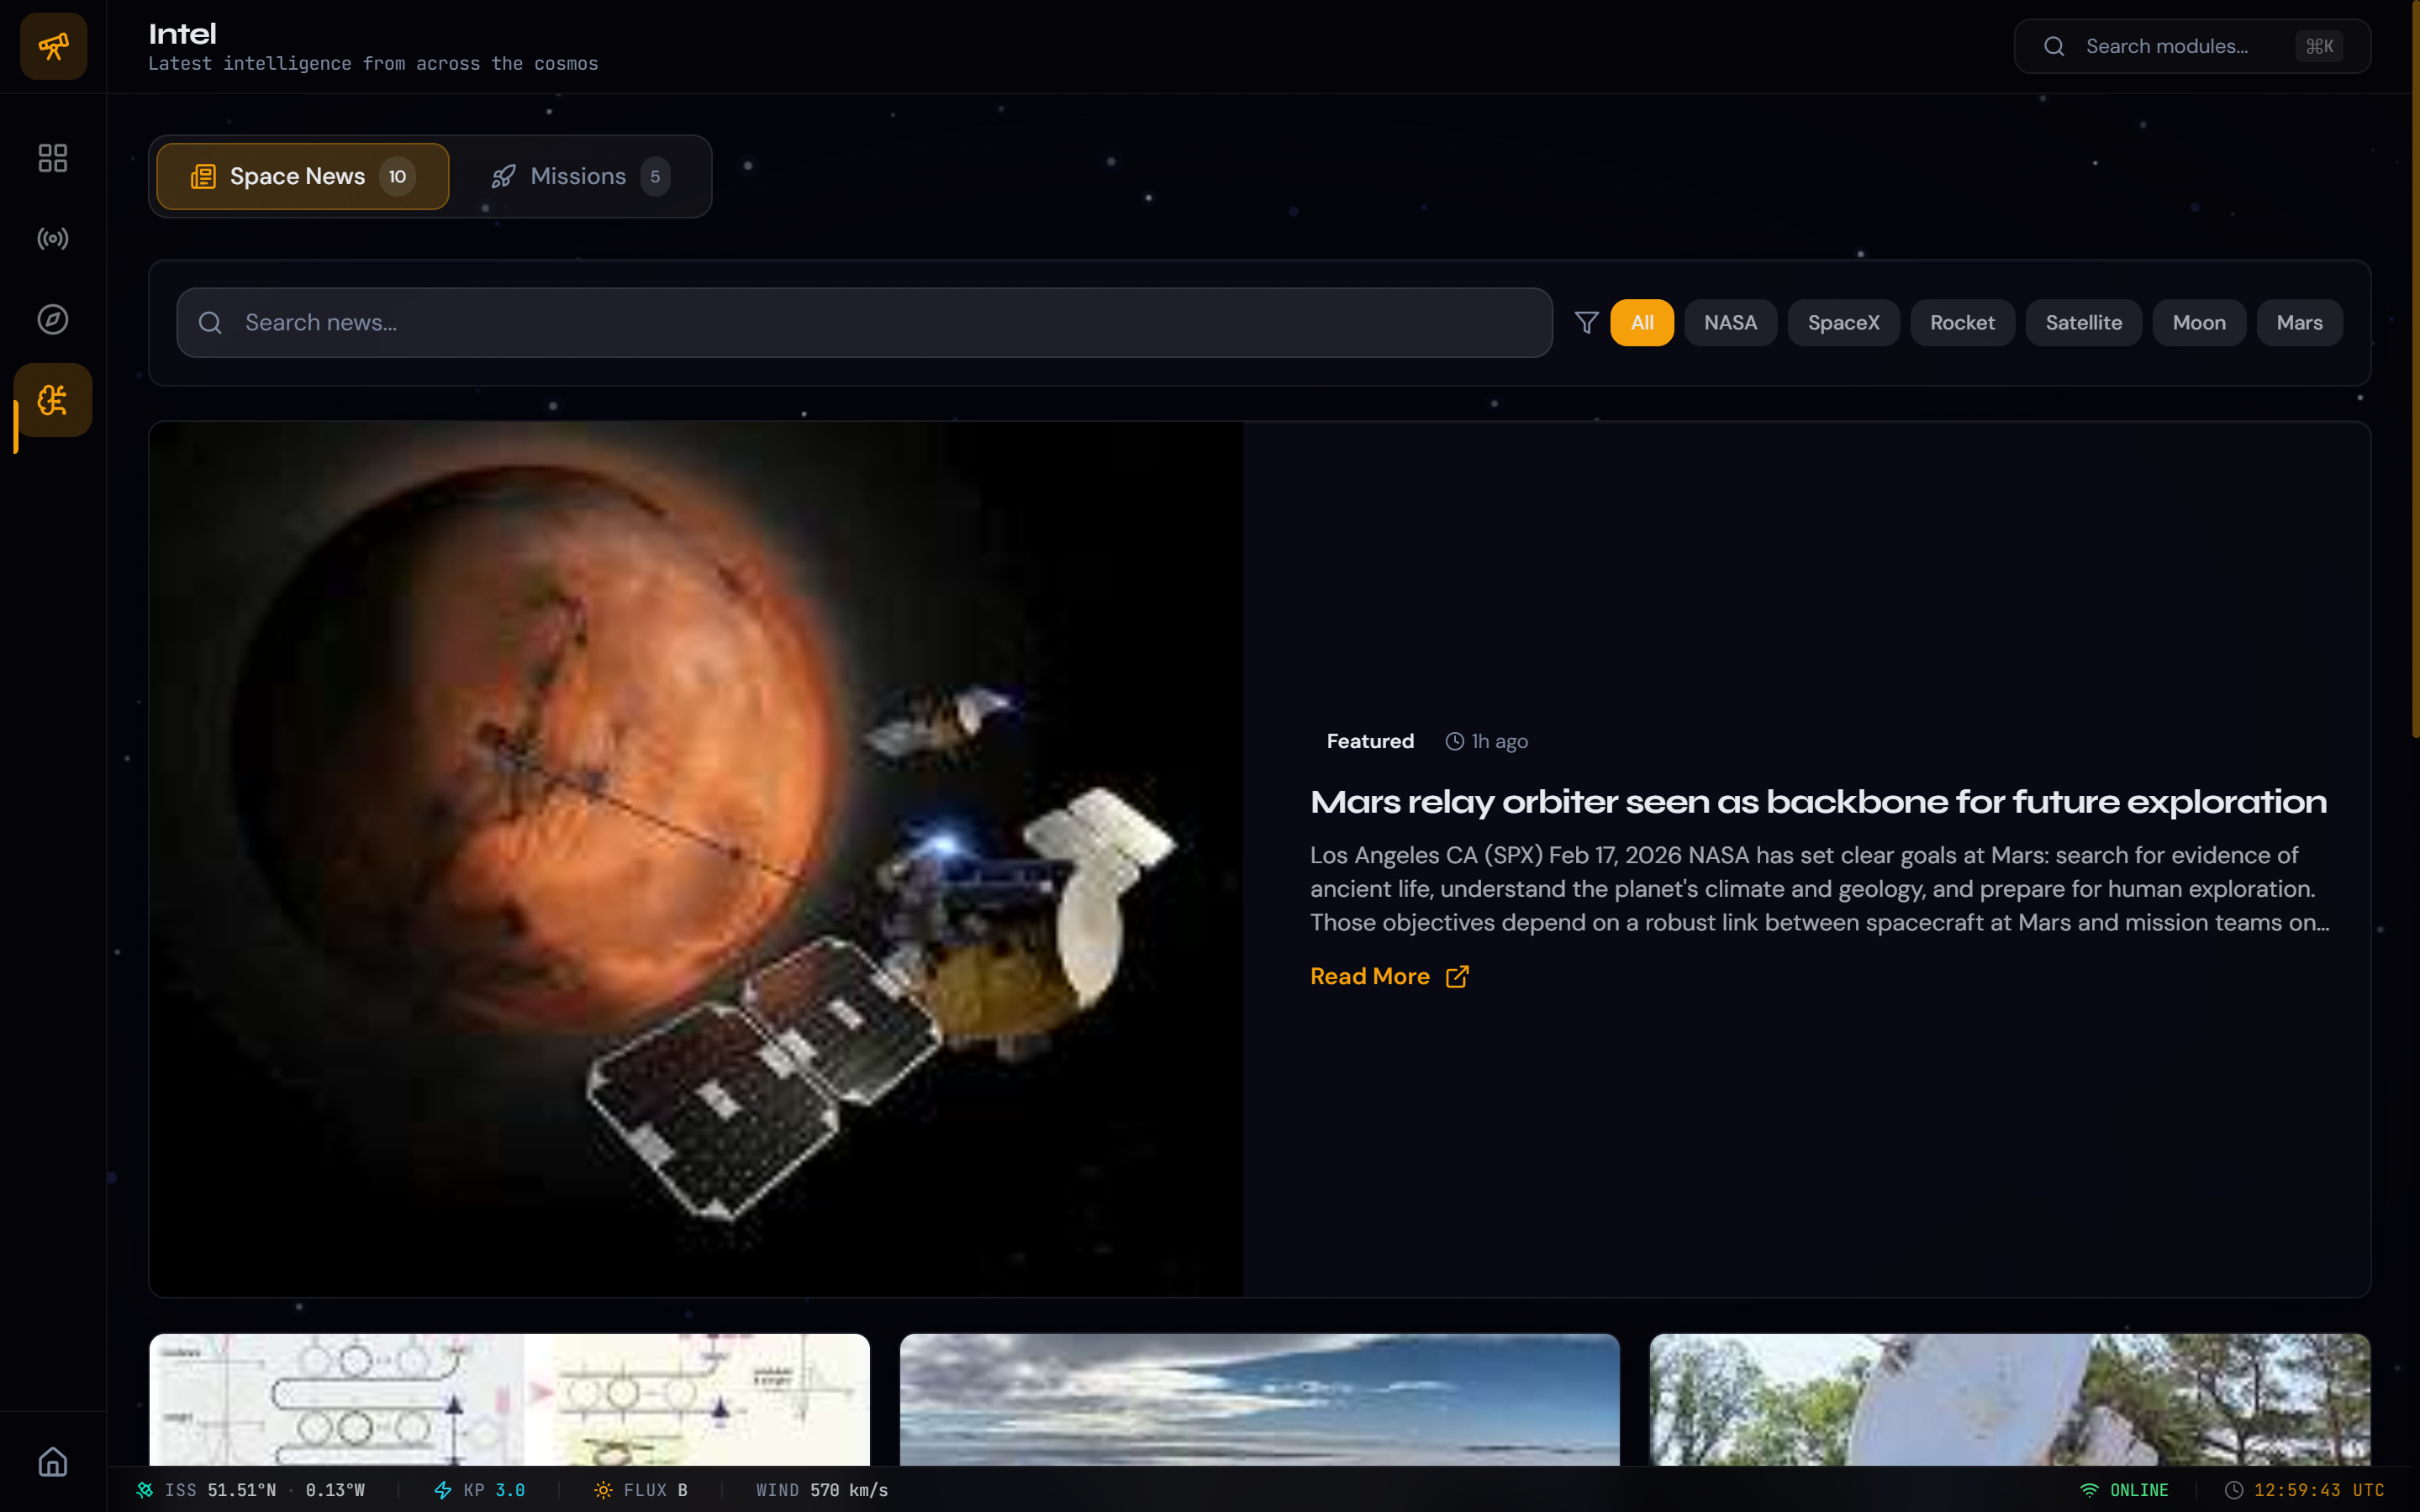This screenshot has width=2420, height=1512.
Task: Open the Mars relay orbiter article headline
Action: tap(1817, 802)
